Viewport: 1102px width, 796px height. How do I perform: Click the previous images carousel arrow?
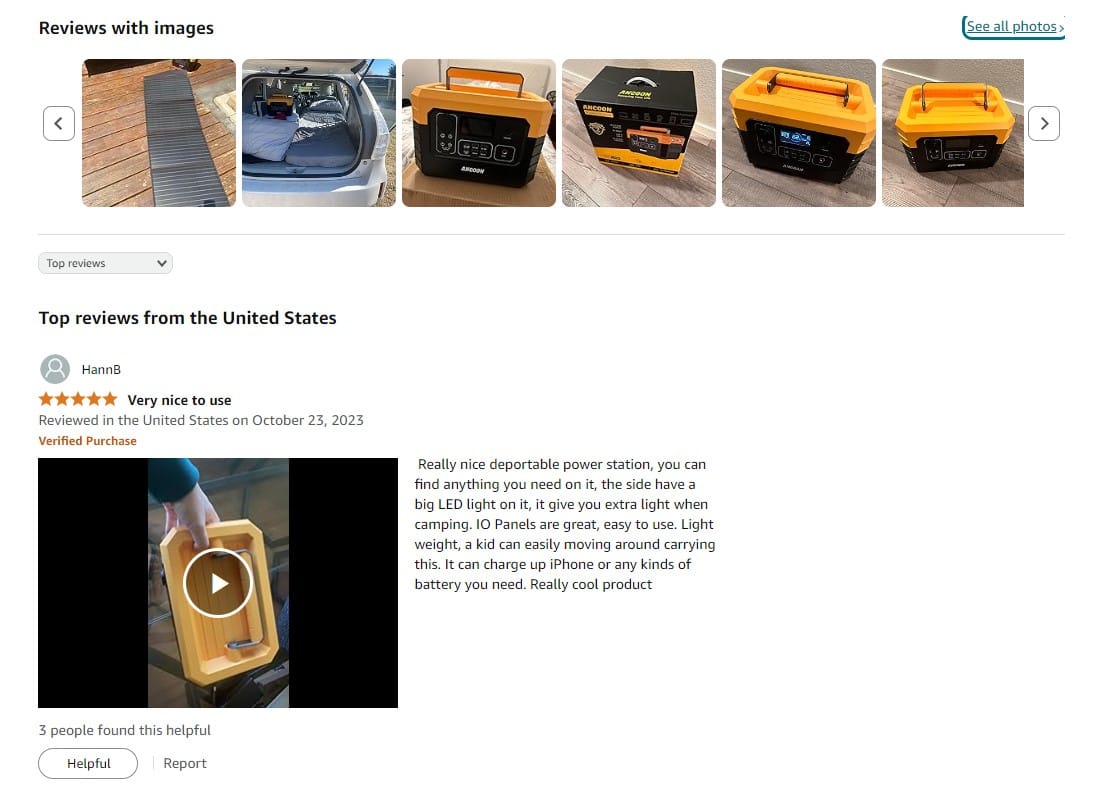[59, 124]
